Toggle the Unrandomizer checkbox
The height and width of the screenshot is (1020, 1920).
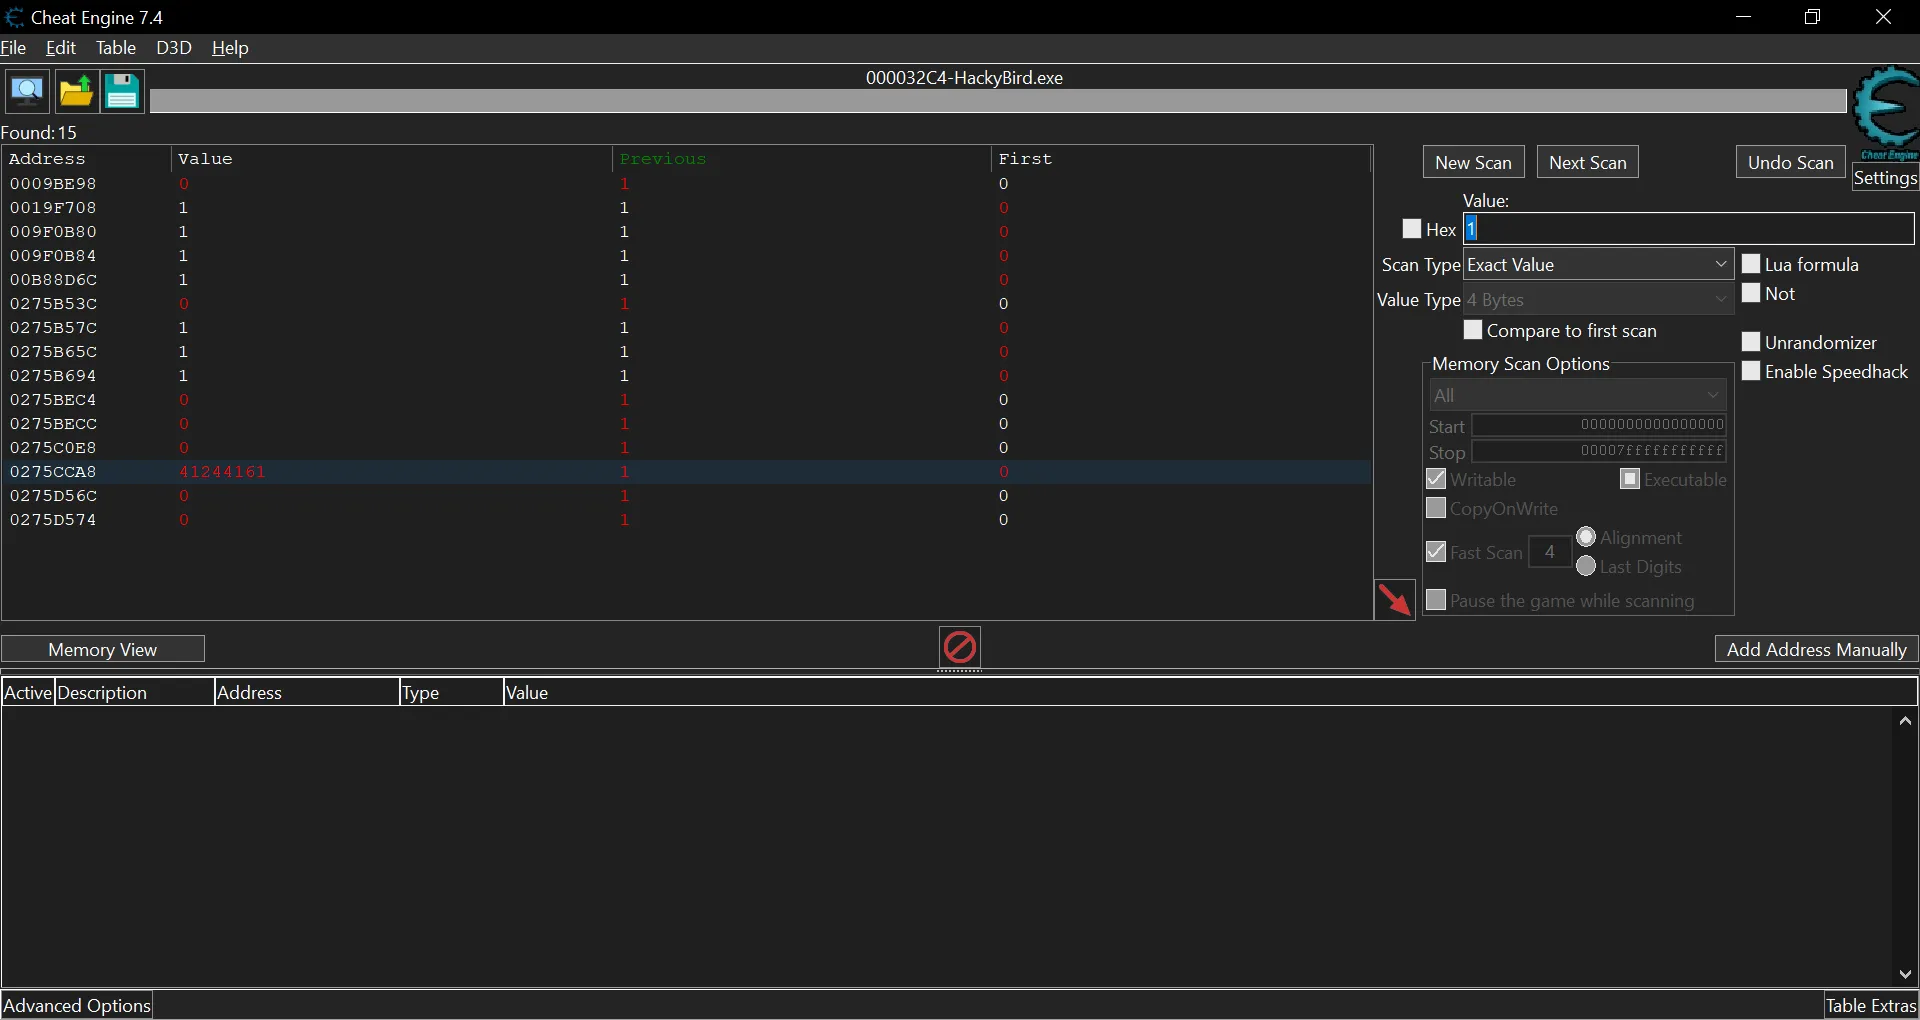1751,342
